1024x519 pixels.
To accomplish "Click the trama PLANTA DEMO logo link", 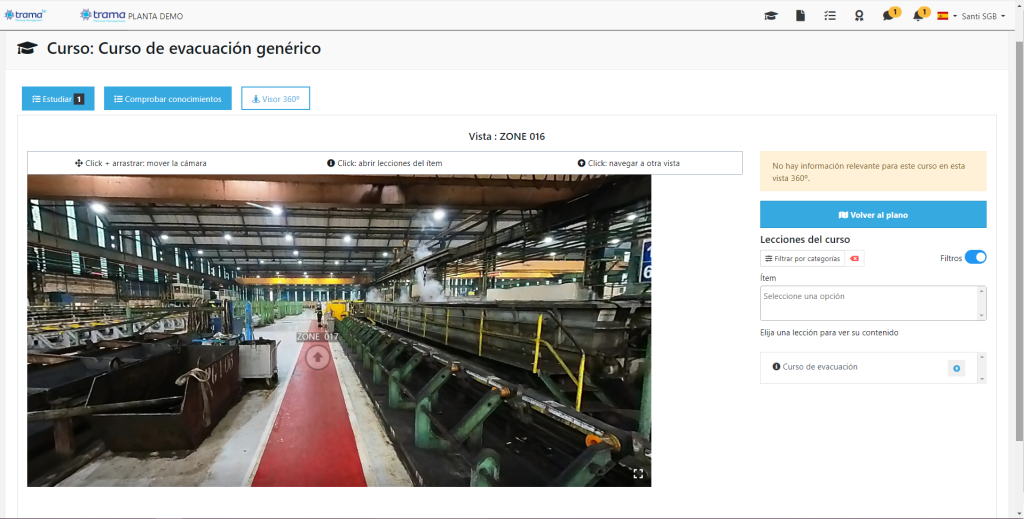I will coord(131,16).
